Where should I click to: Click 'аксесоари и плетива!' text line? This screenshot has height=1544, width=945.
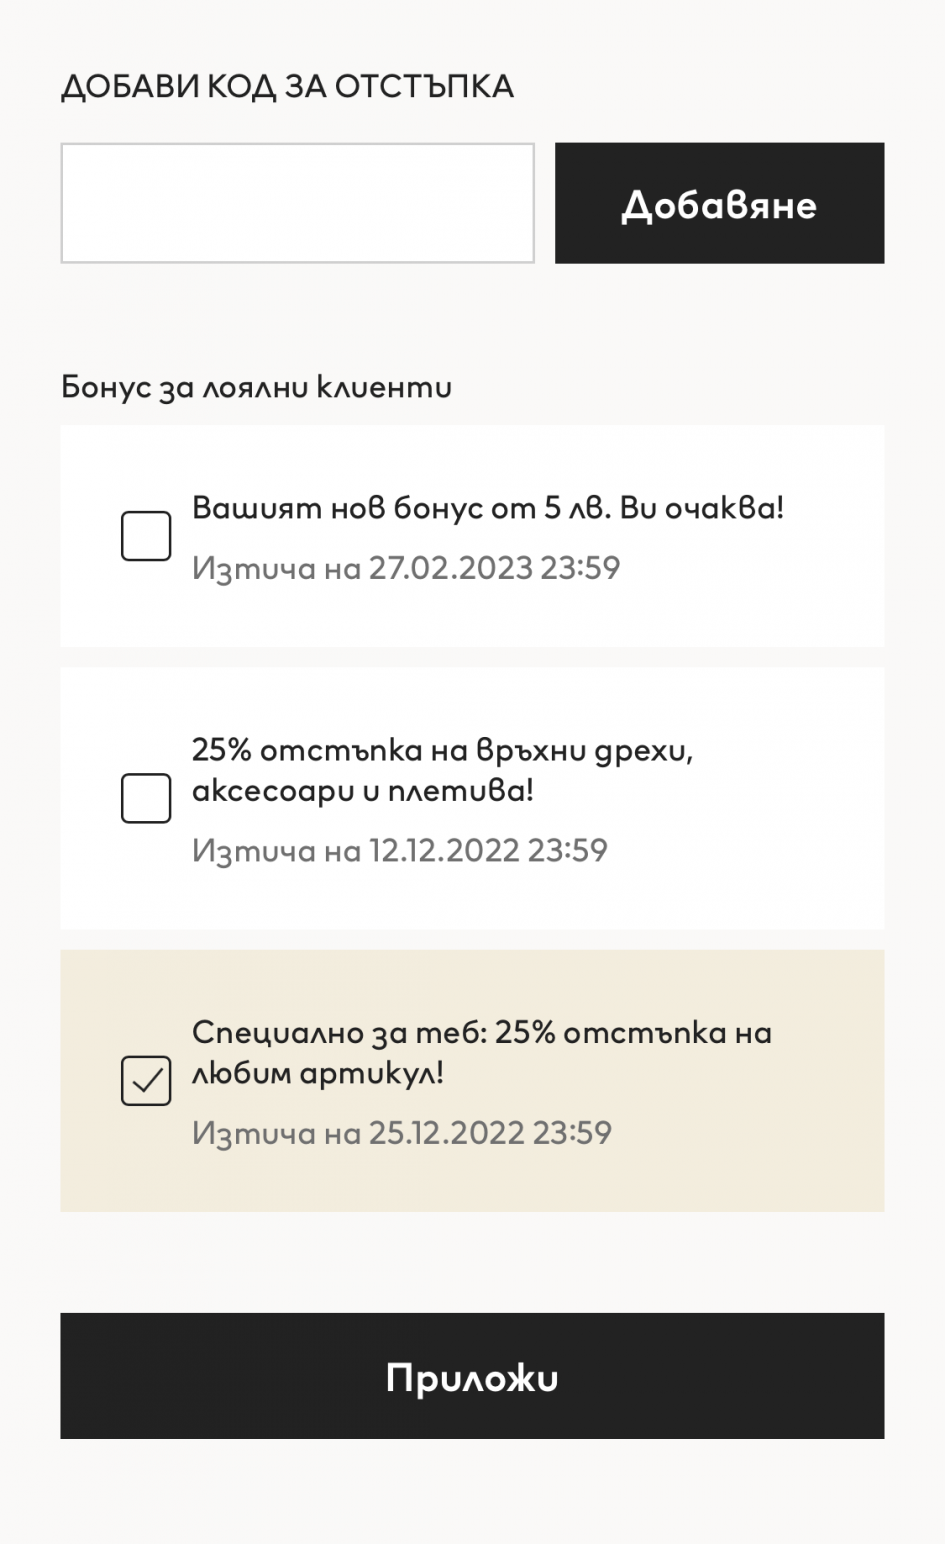pos(362,791)
